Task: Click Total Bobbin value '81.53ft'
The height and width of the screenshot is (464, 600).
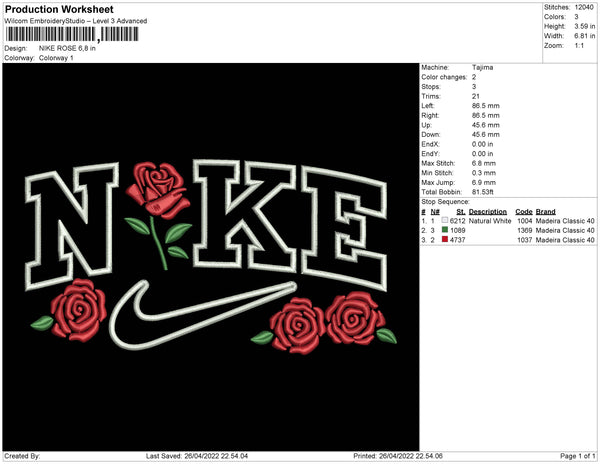Action: click(x=483, y=192)
